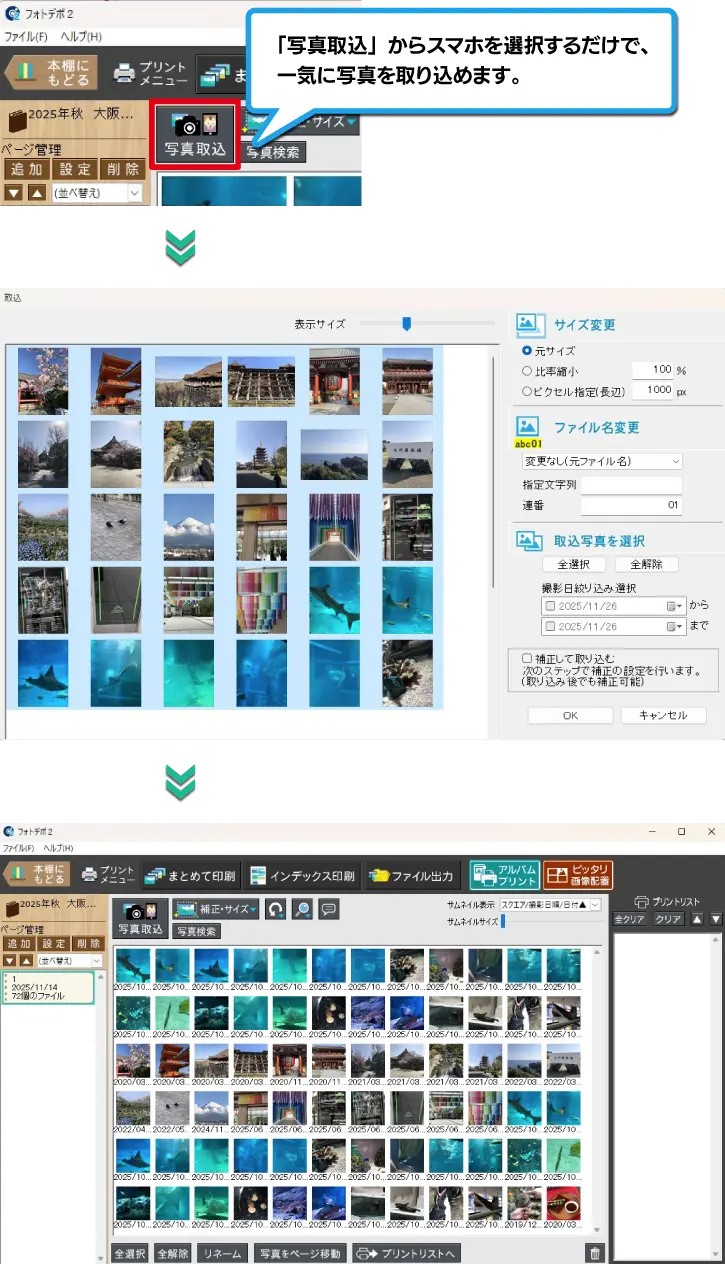Adjust the 表示サイズ slider in 取込 dialog

click(x=406, y=323)
